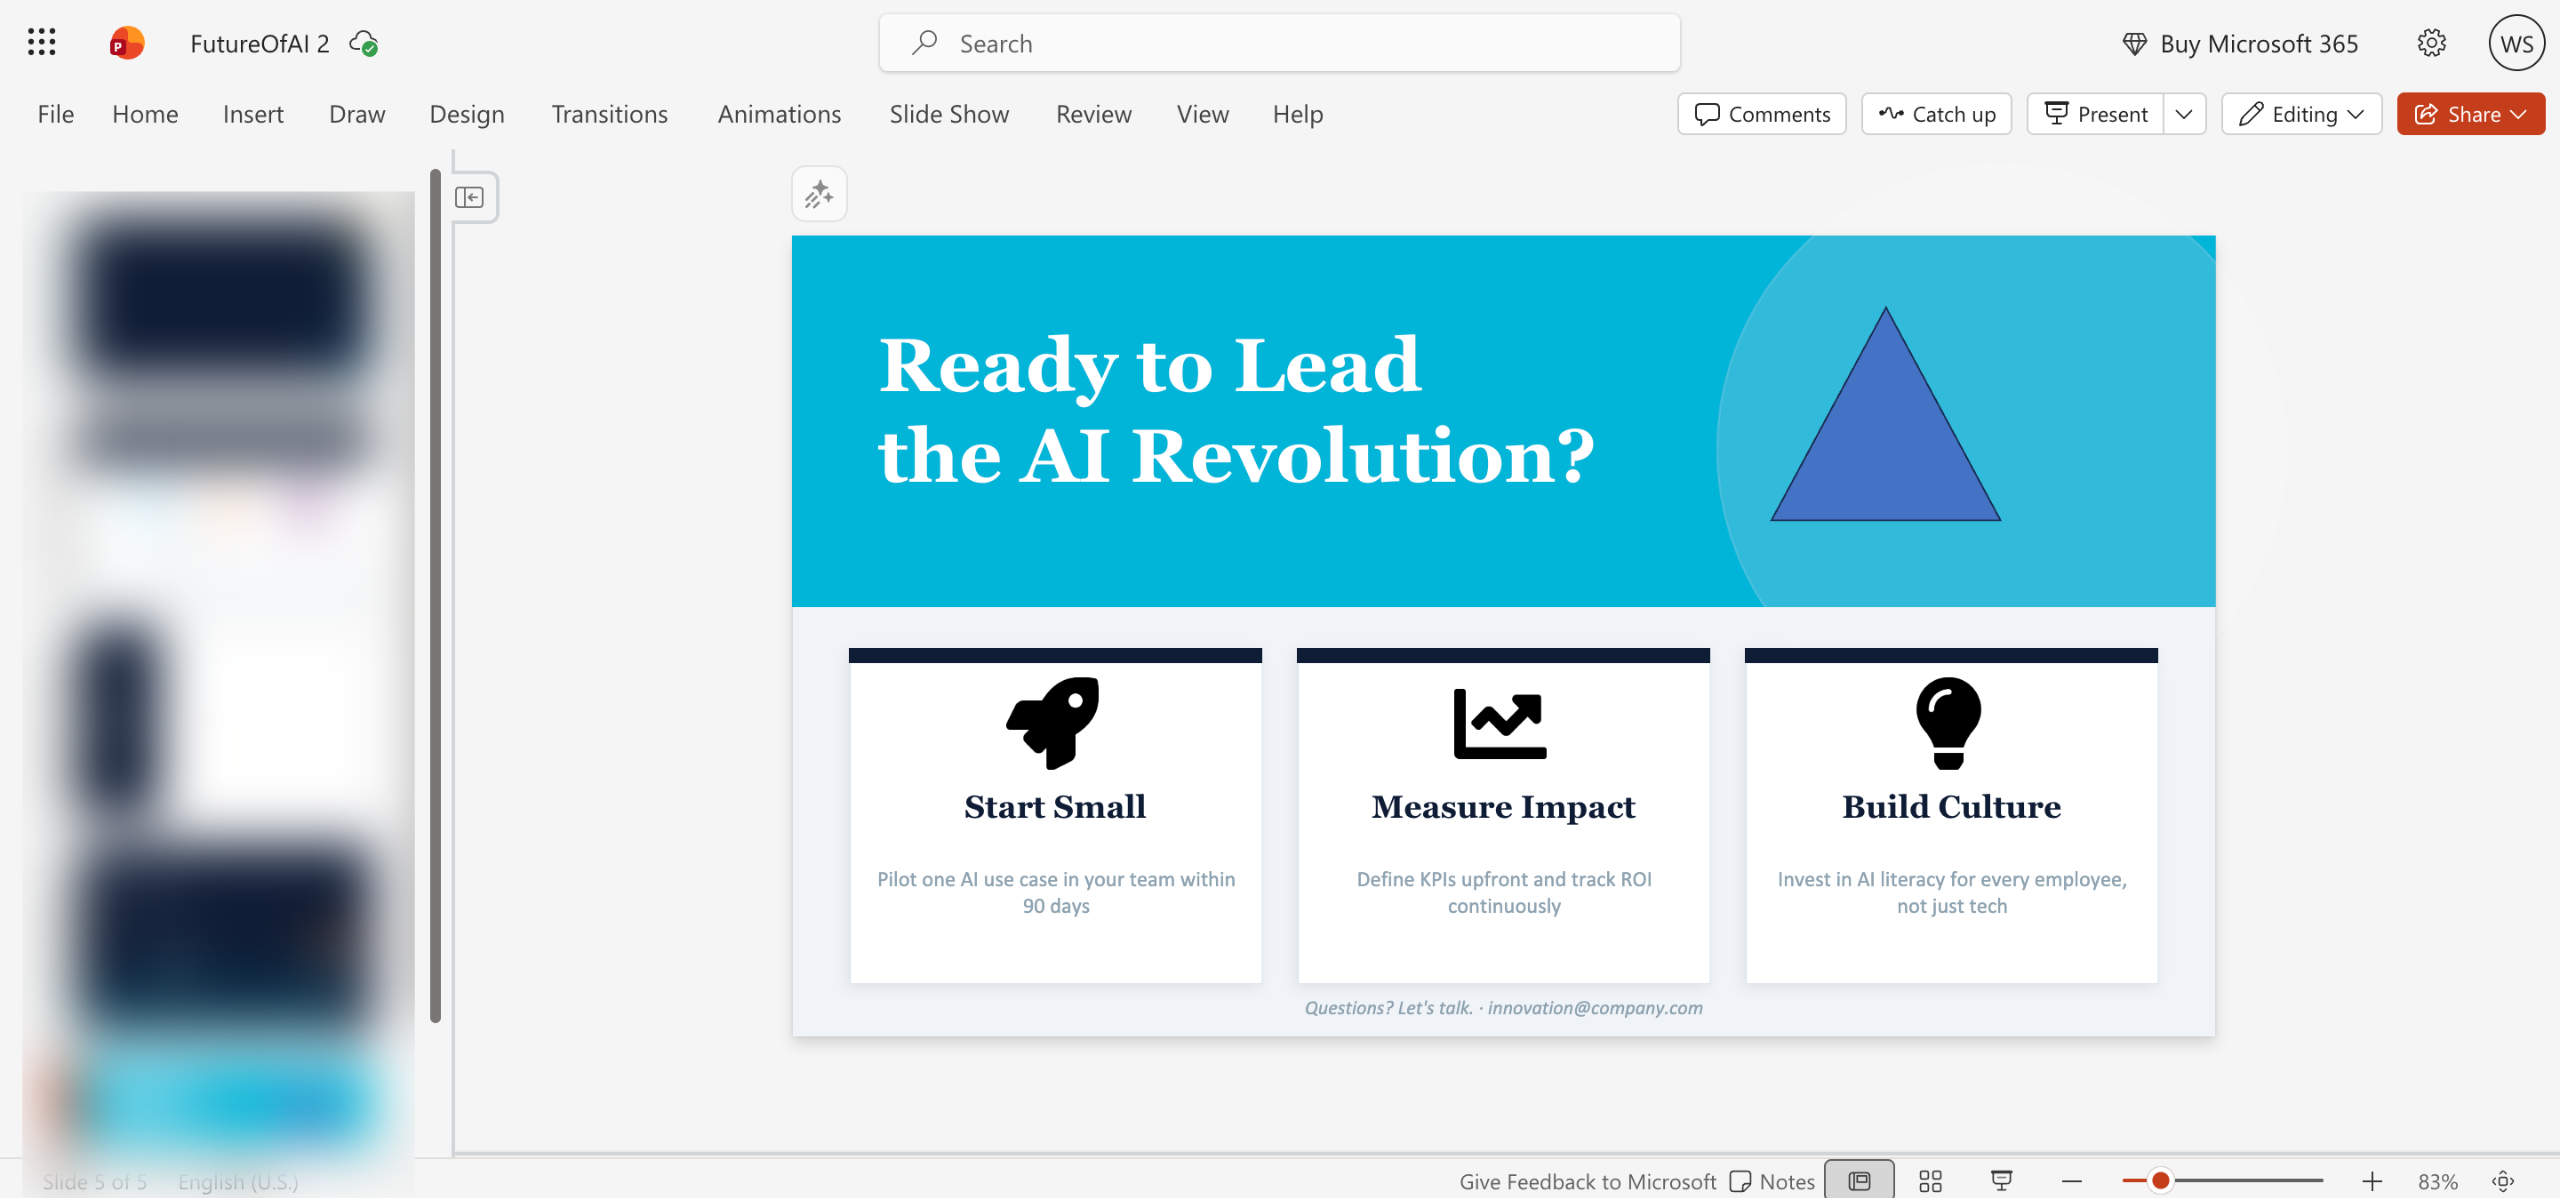2560x1198 pixels.
Task: Switch to Slide Sorter view icon
Action: click(1930, 1181)
